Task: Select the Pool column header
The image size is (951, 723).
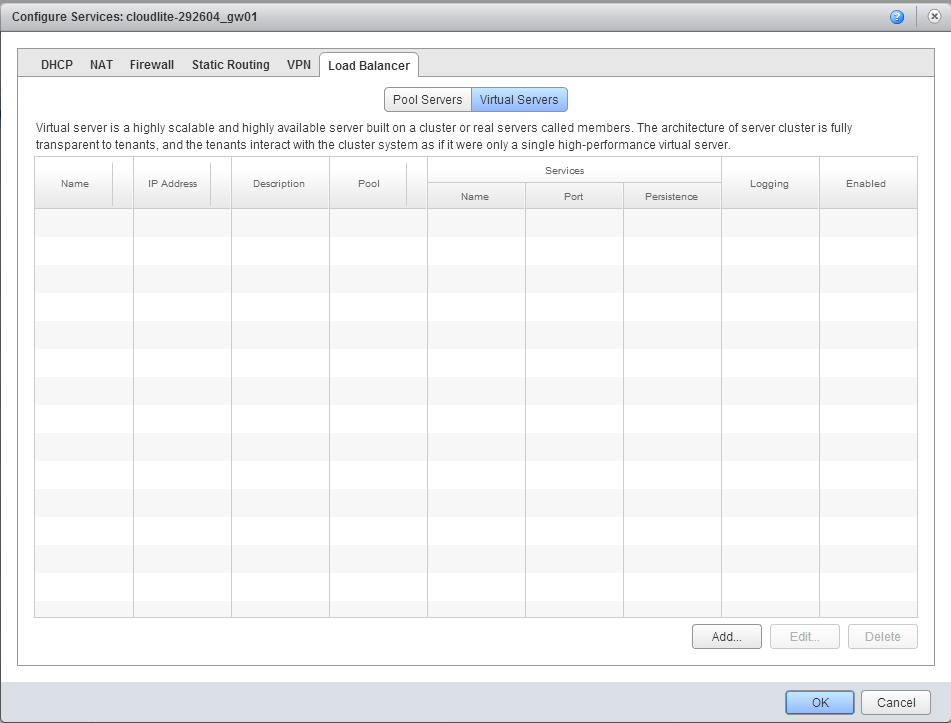Action: (x=368, y=183)
